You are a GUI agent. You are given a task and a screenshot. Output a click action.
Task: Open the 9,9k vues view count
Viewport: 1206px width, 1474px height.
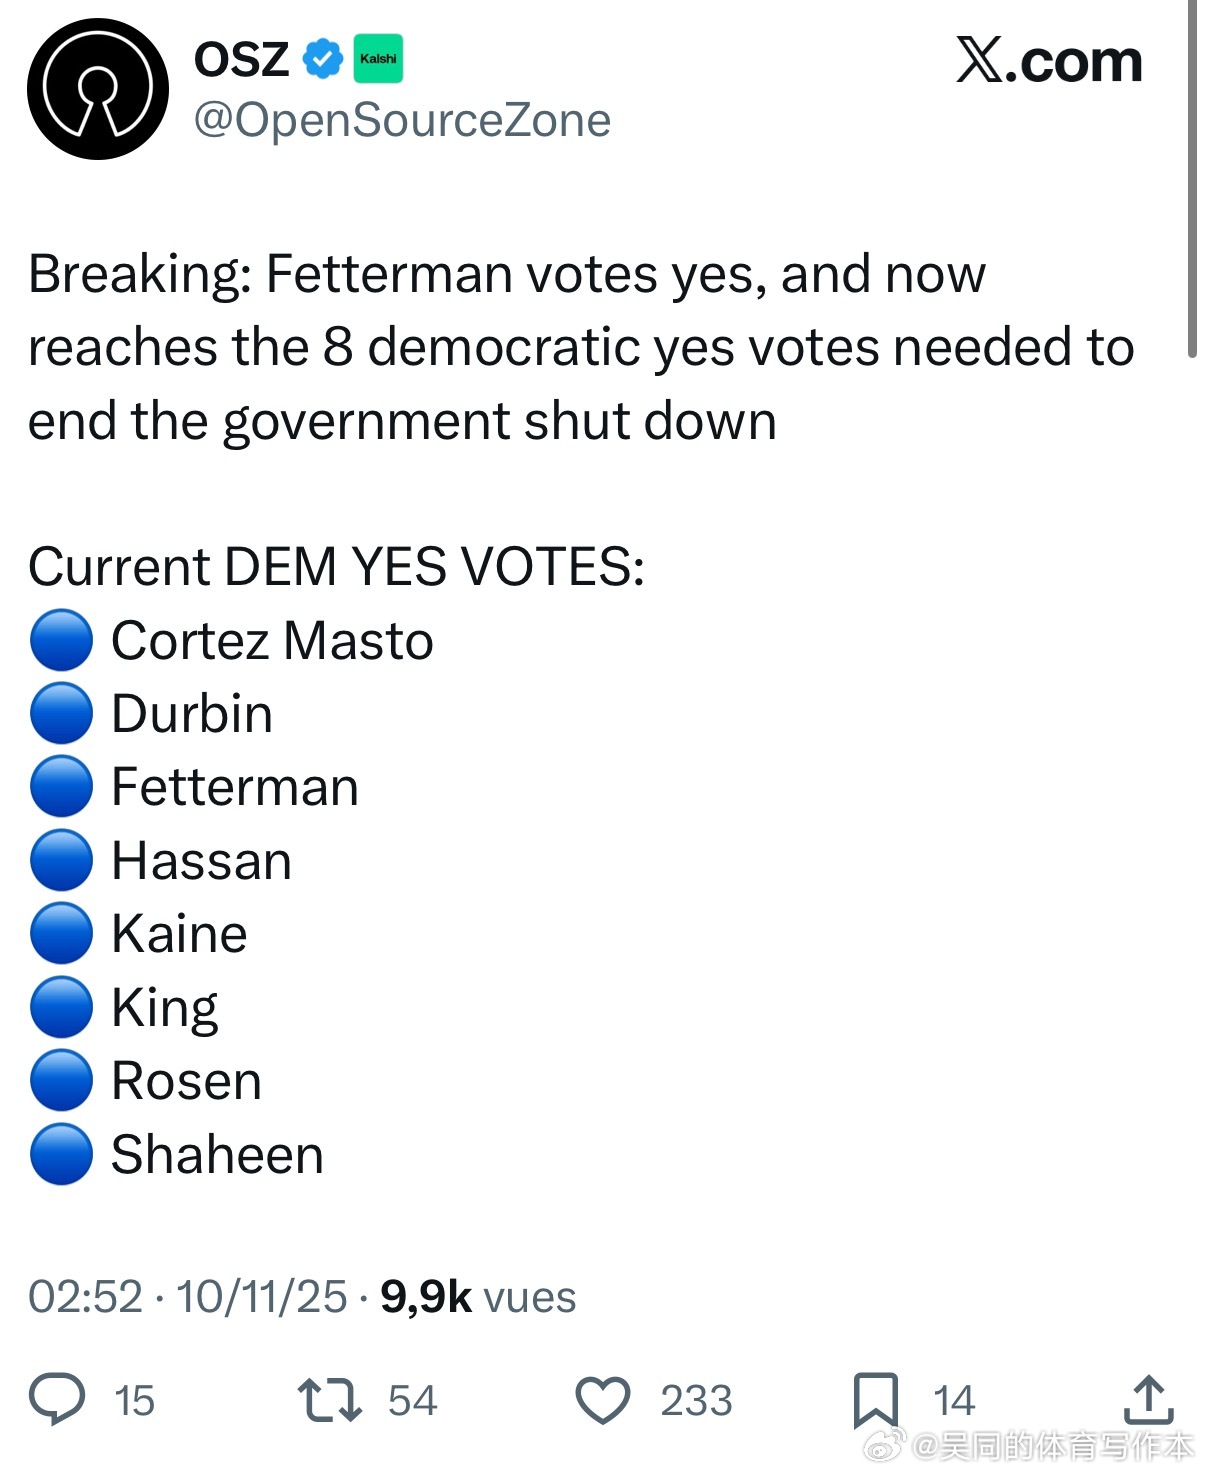[x=478, y=1297]
